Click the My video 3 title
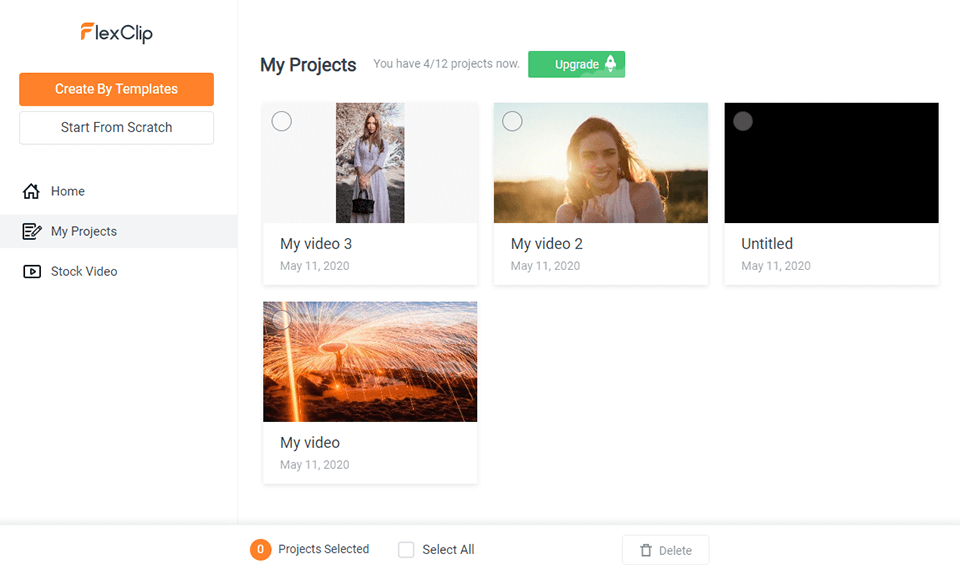This screenshot has width=960, height=574. coord(316,243)
